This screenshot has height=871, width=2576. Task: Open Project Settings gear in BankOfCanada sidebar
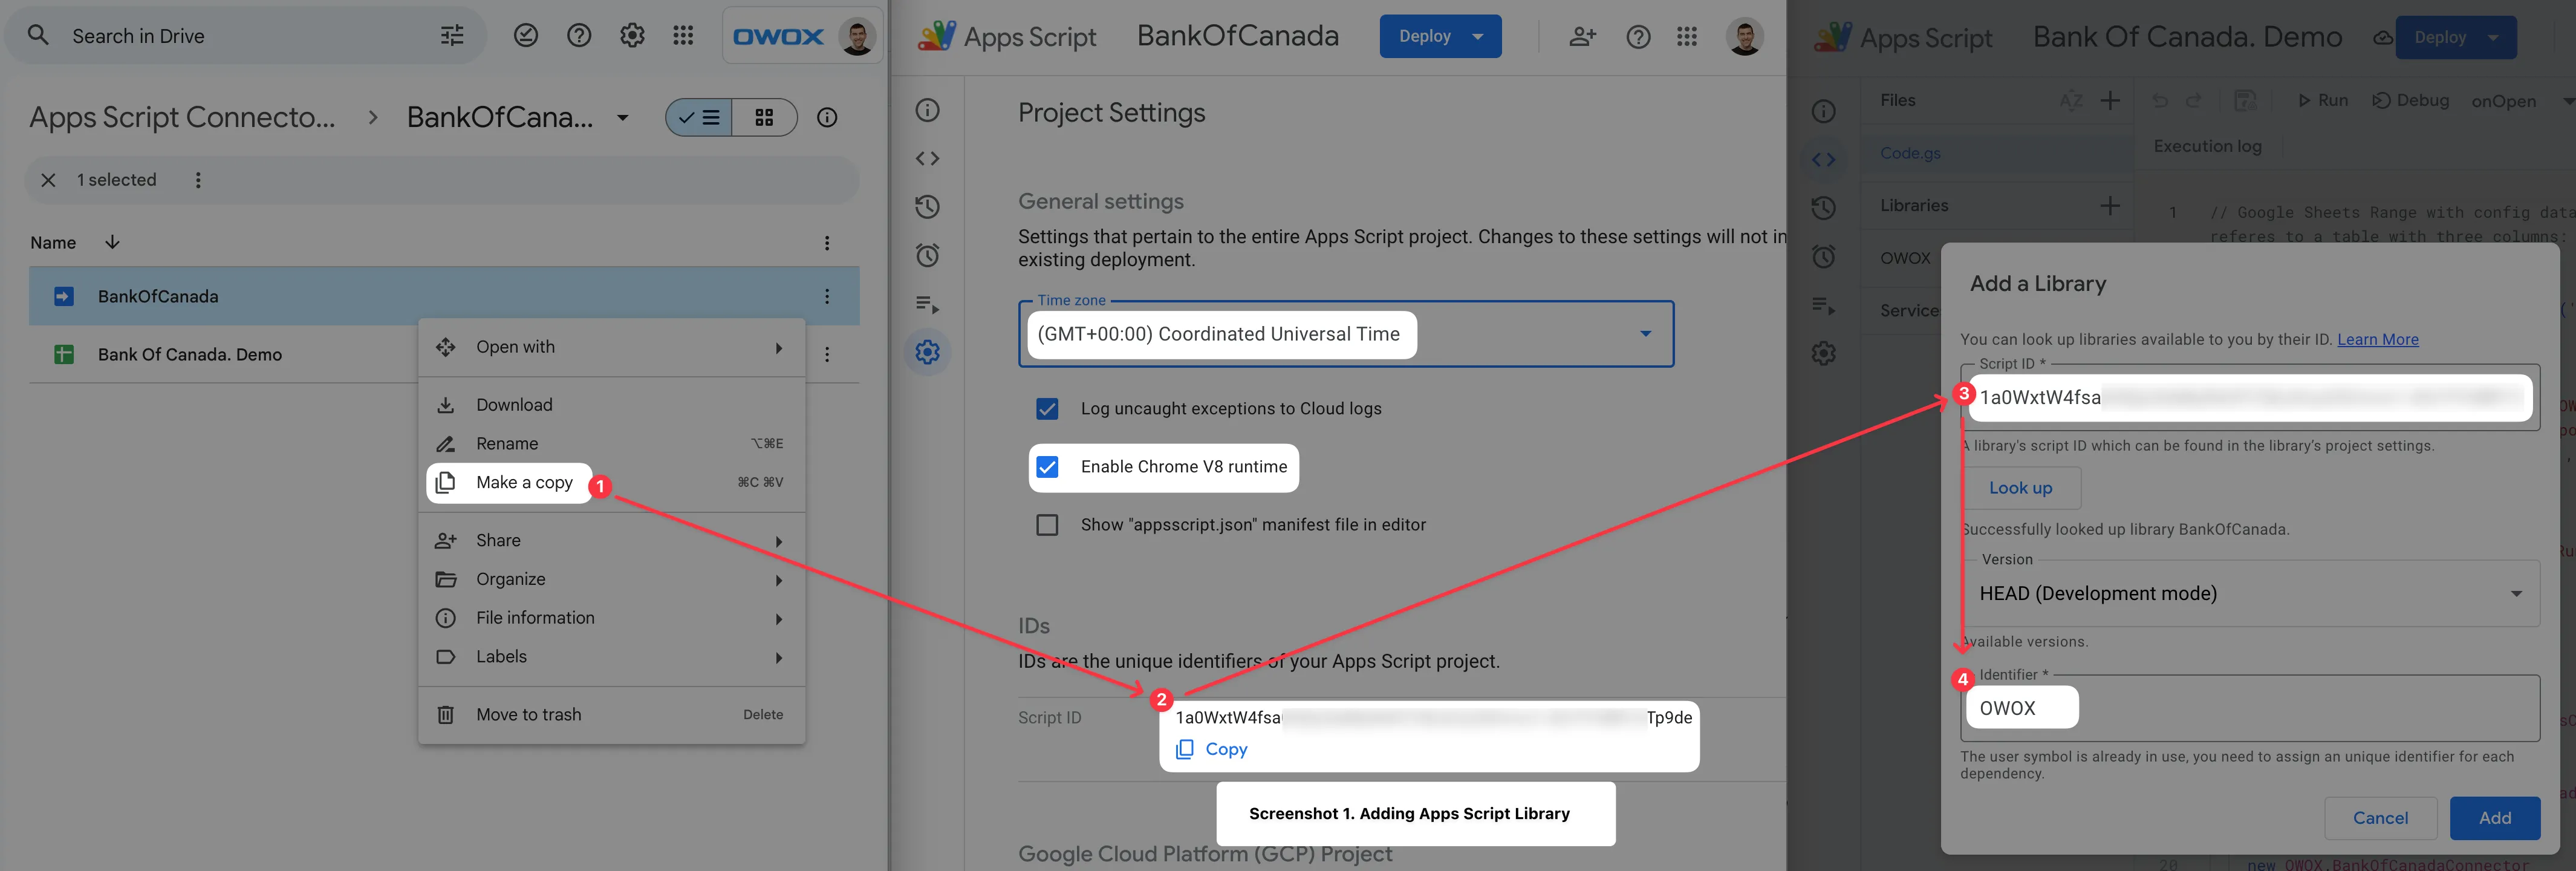(x=927, y=352)
